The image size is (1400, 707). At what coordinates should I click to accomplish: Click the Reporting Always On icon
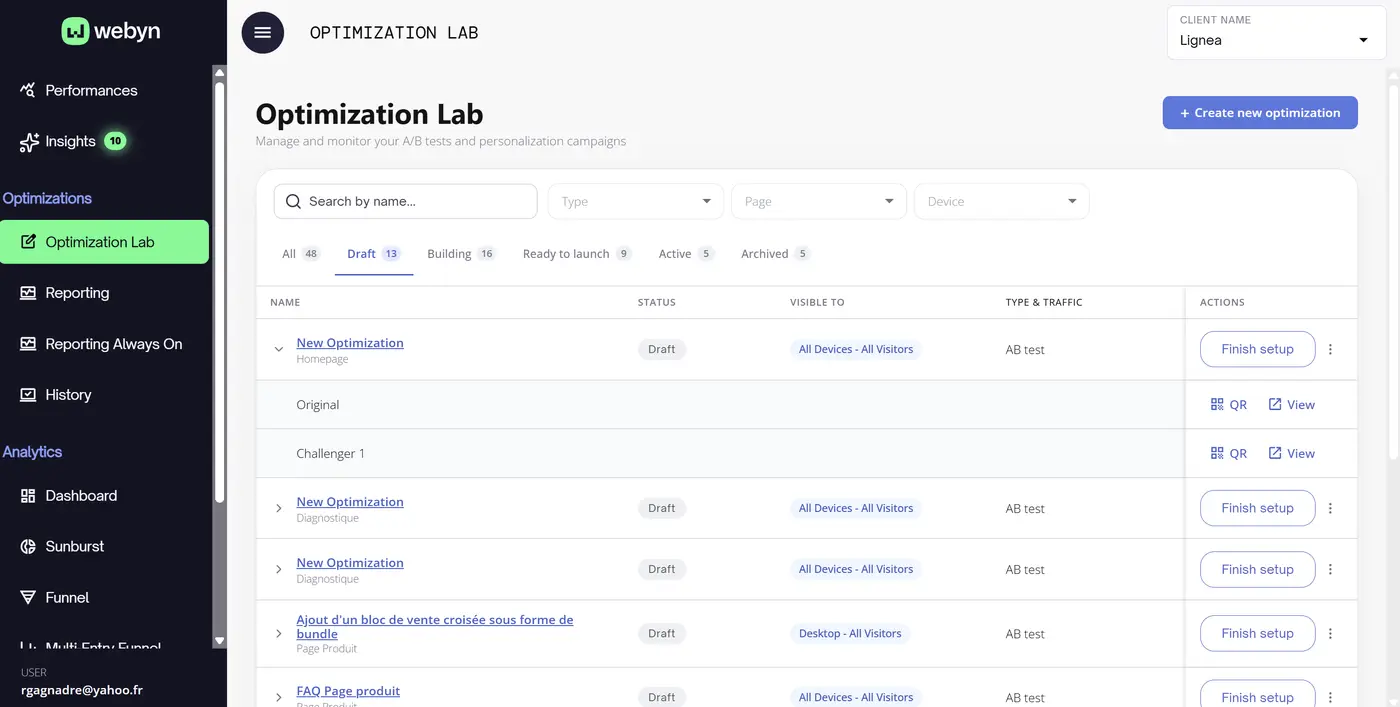click(x=28, y=344)
